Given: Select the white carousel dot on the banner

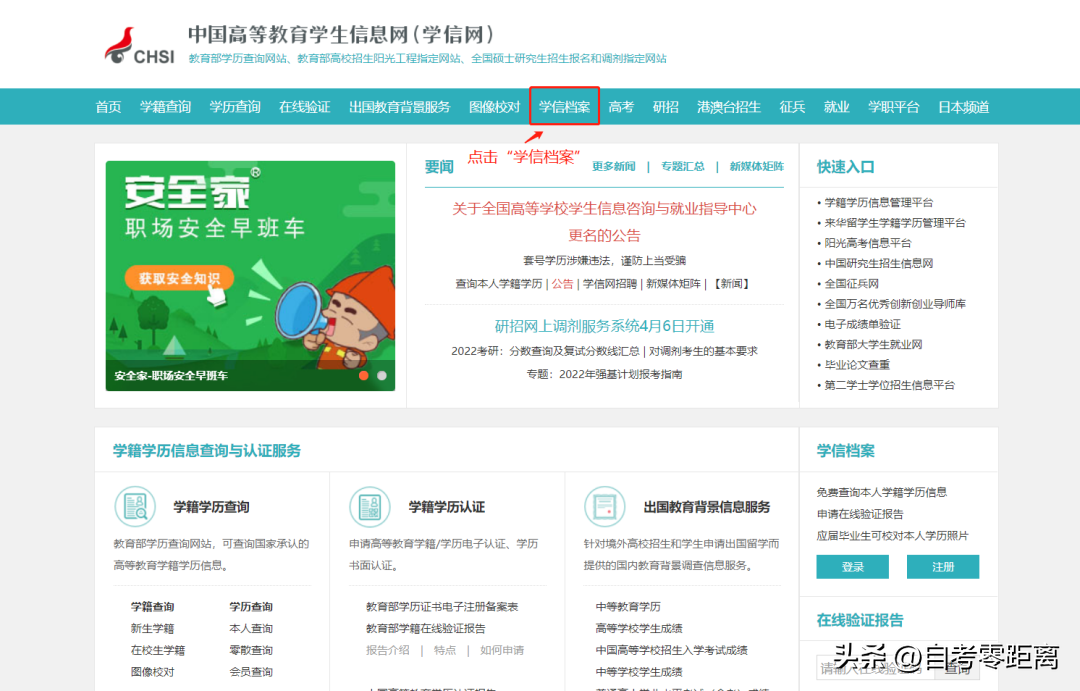Looking at the screenshot, I should point(382,375).
